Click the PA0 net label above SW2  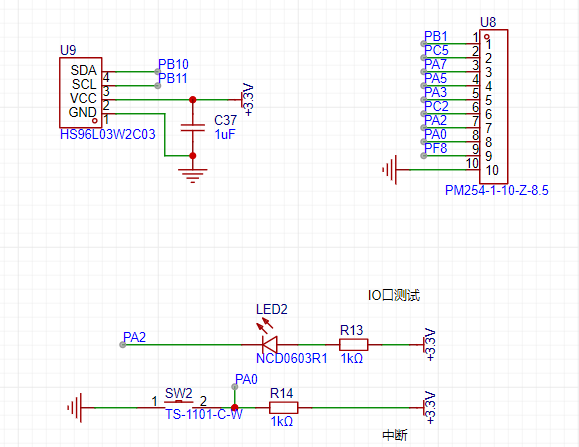tap(246, 379)
